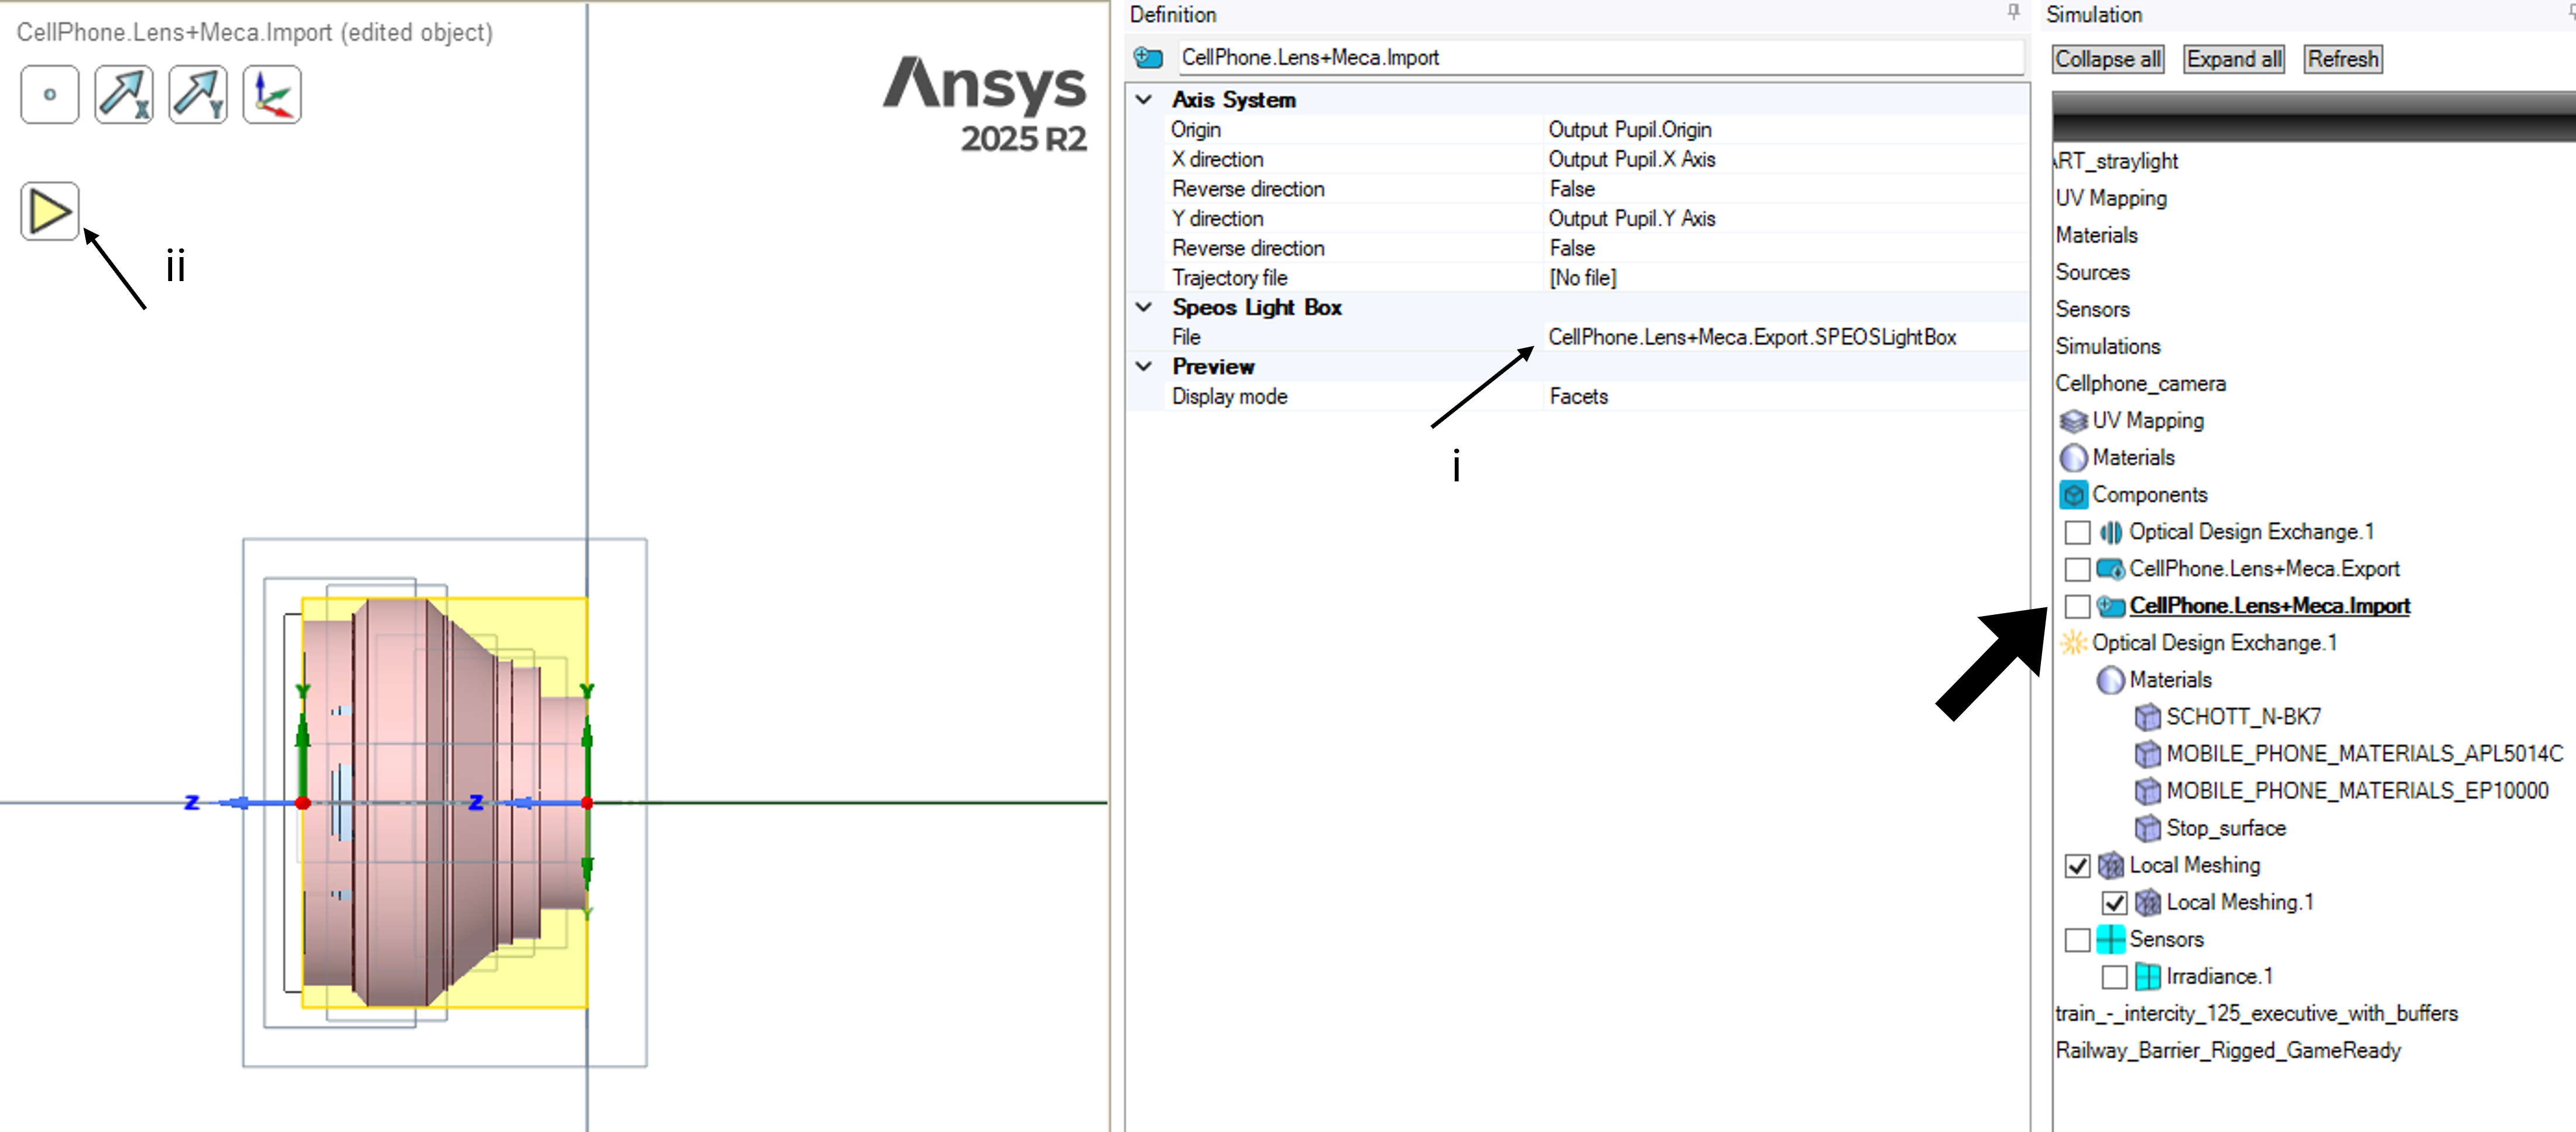This screenshot has height=1132, width=2576.
Task: Tick the CellPhone.Lens+Meca.Export checkbox
Action: (x=2077, y=569)
